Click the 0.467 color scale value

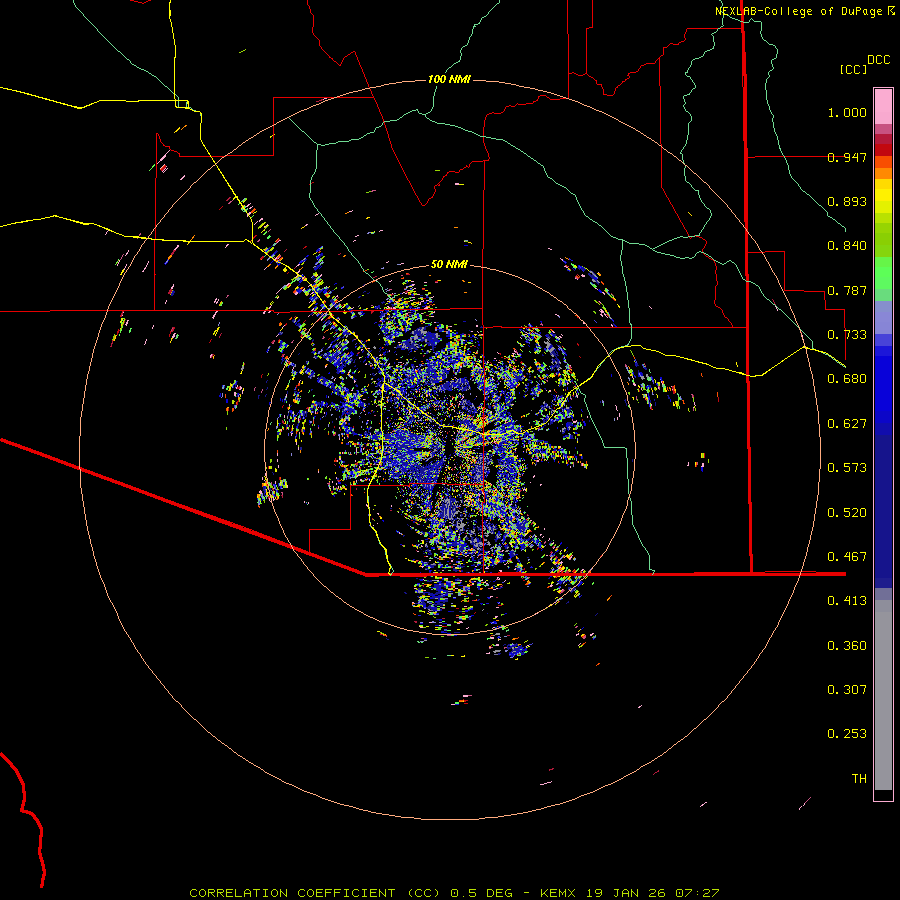pyautogui.click(x=847, y=557)
